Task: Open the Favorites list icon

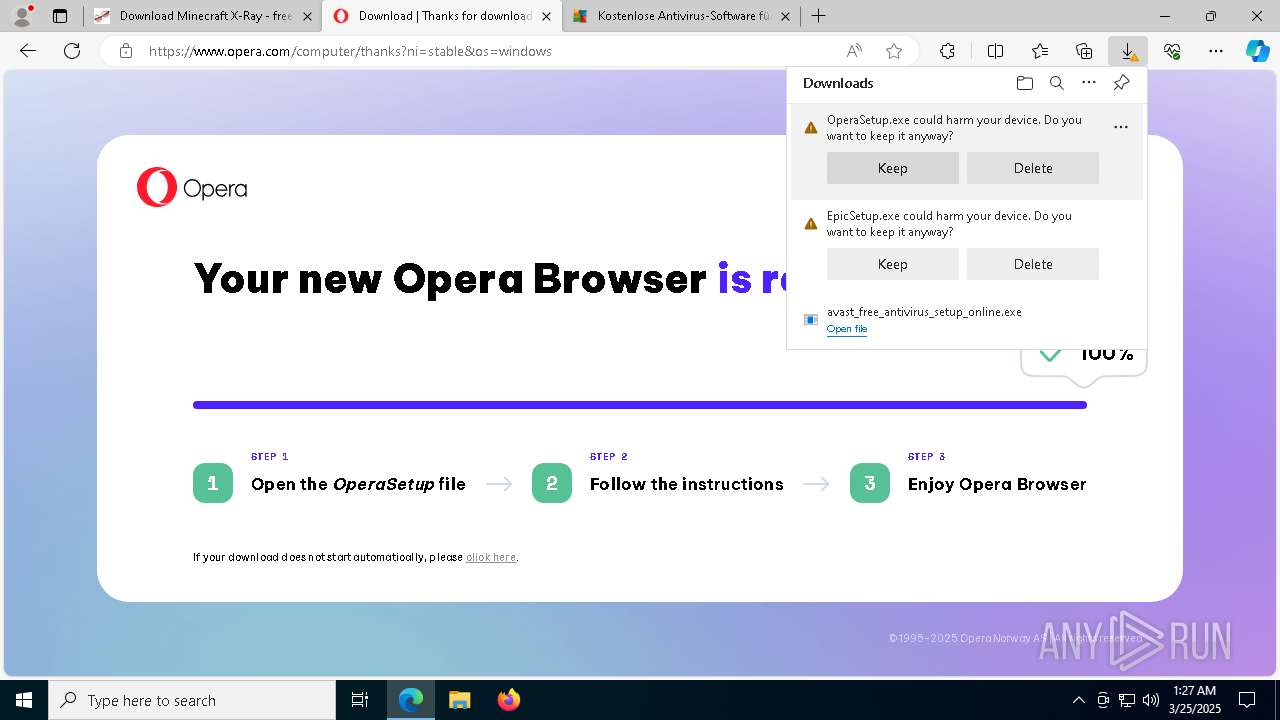Action: click(1040, 51)
